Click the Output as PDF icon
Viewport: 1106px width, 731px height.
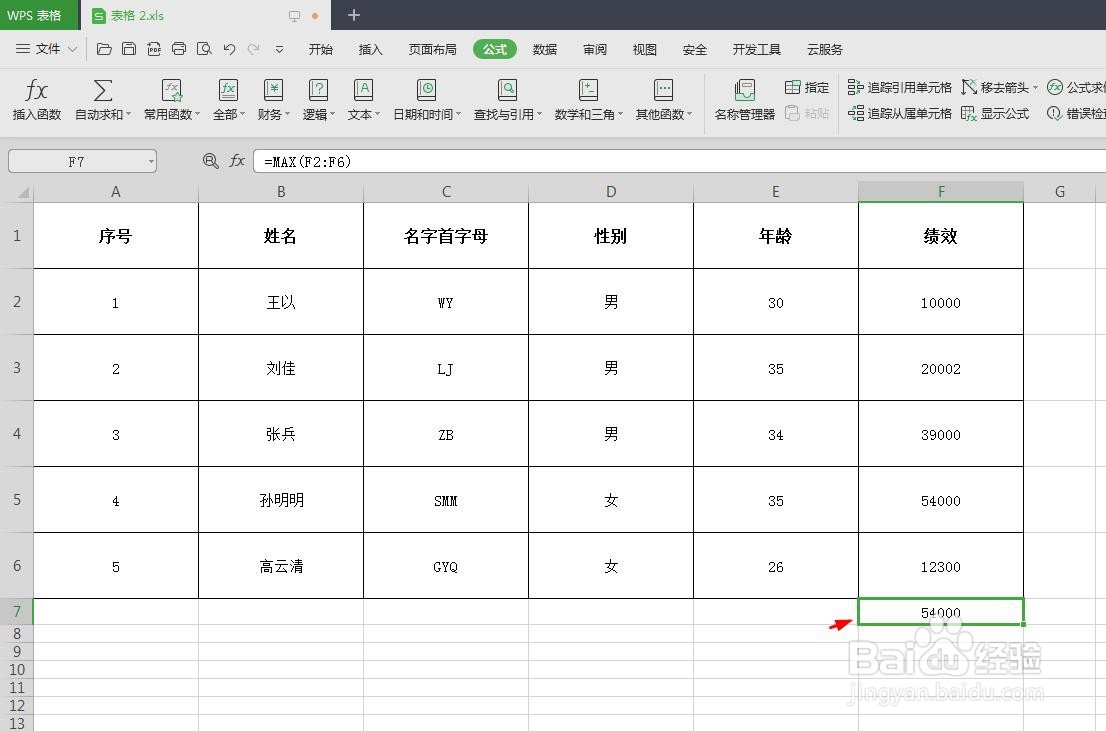click(x=154, y=48)
